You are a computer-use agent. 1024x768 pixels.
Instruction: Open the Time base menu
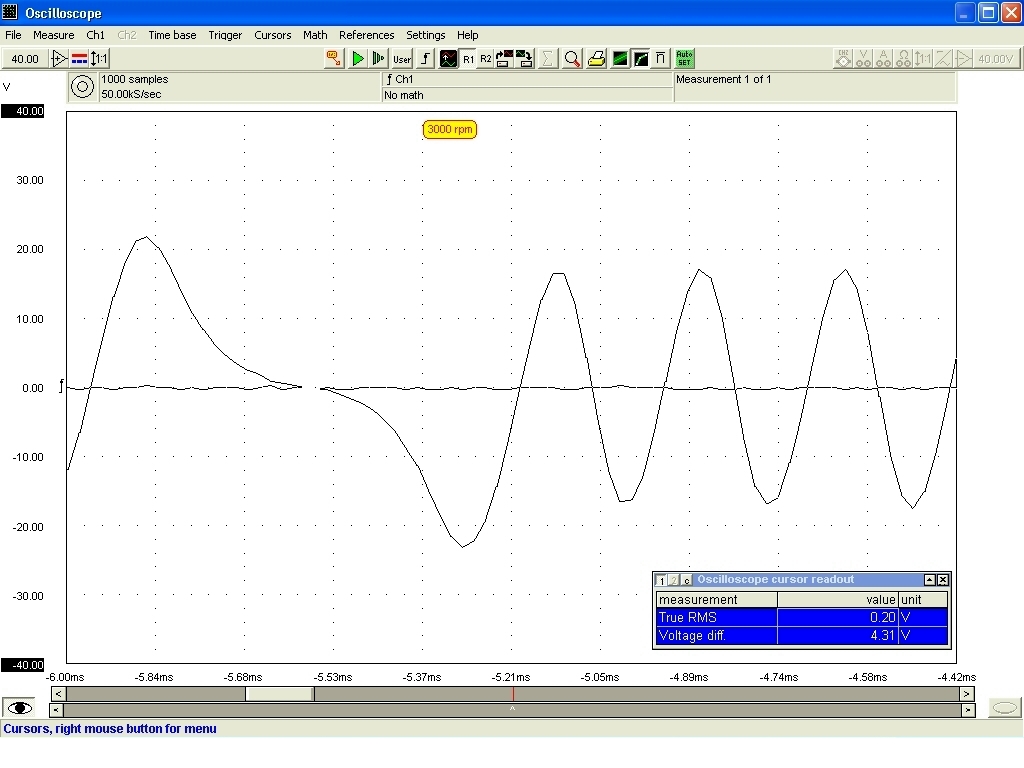pos(172,35)
